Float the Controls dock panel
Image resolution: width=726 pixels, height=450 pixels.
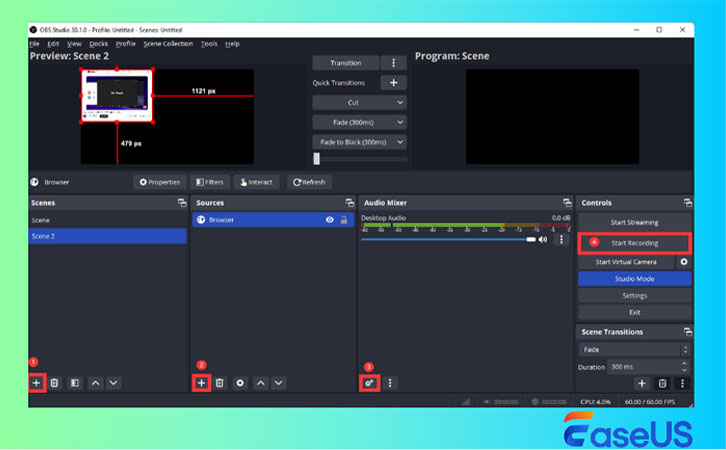pos(688,203)
